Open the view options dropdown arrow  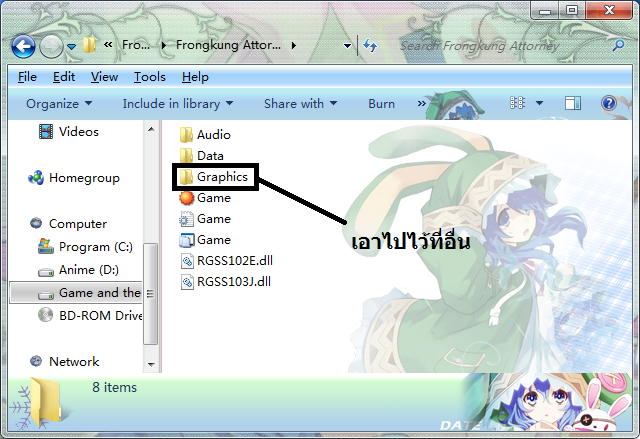539,103
